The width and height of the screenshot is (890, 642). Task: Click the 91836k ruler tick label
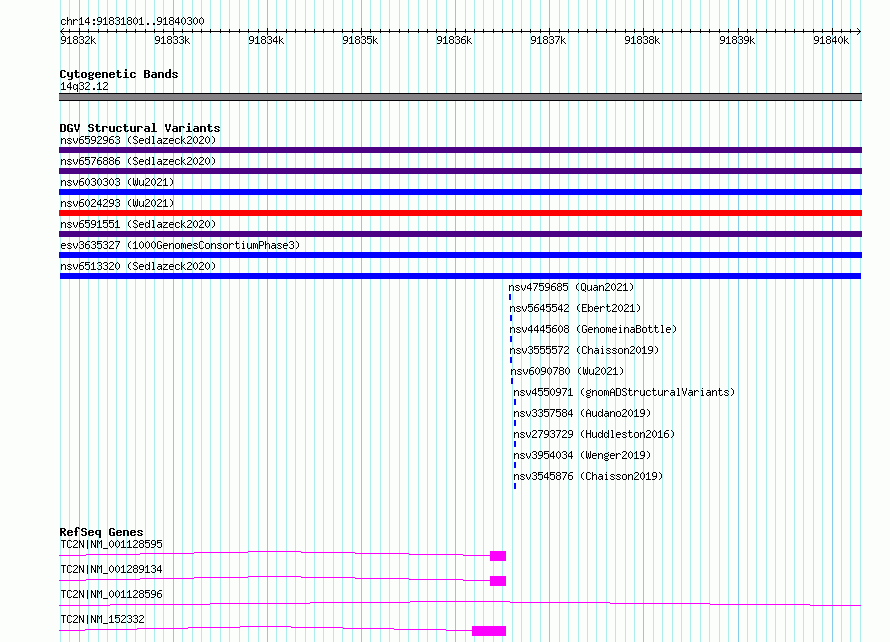click(x=454, y=40)
